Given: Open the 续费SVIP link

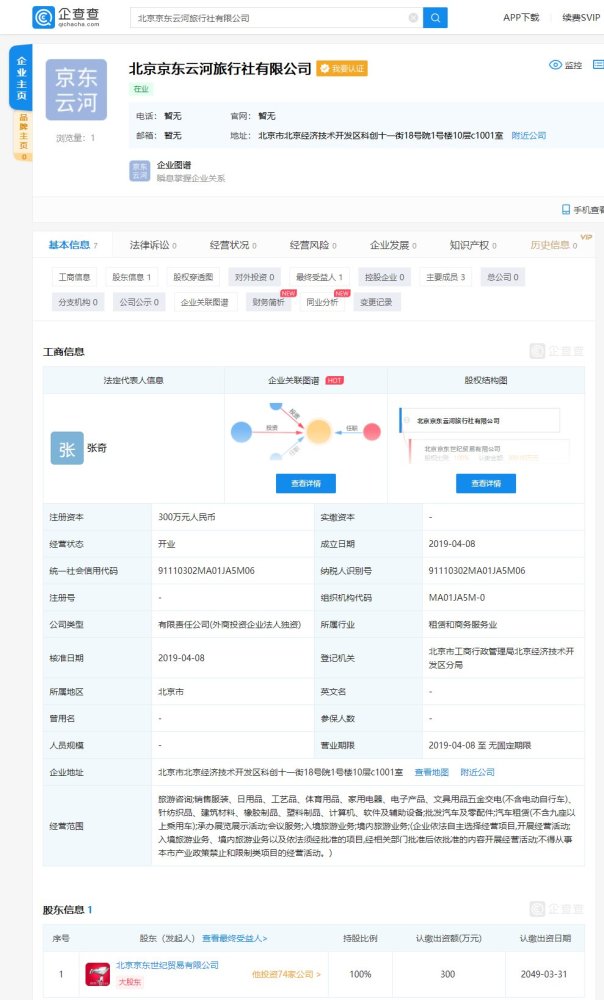Looking at the screenshot, I should click(581, 17).
